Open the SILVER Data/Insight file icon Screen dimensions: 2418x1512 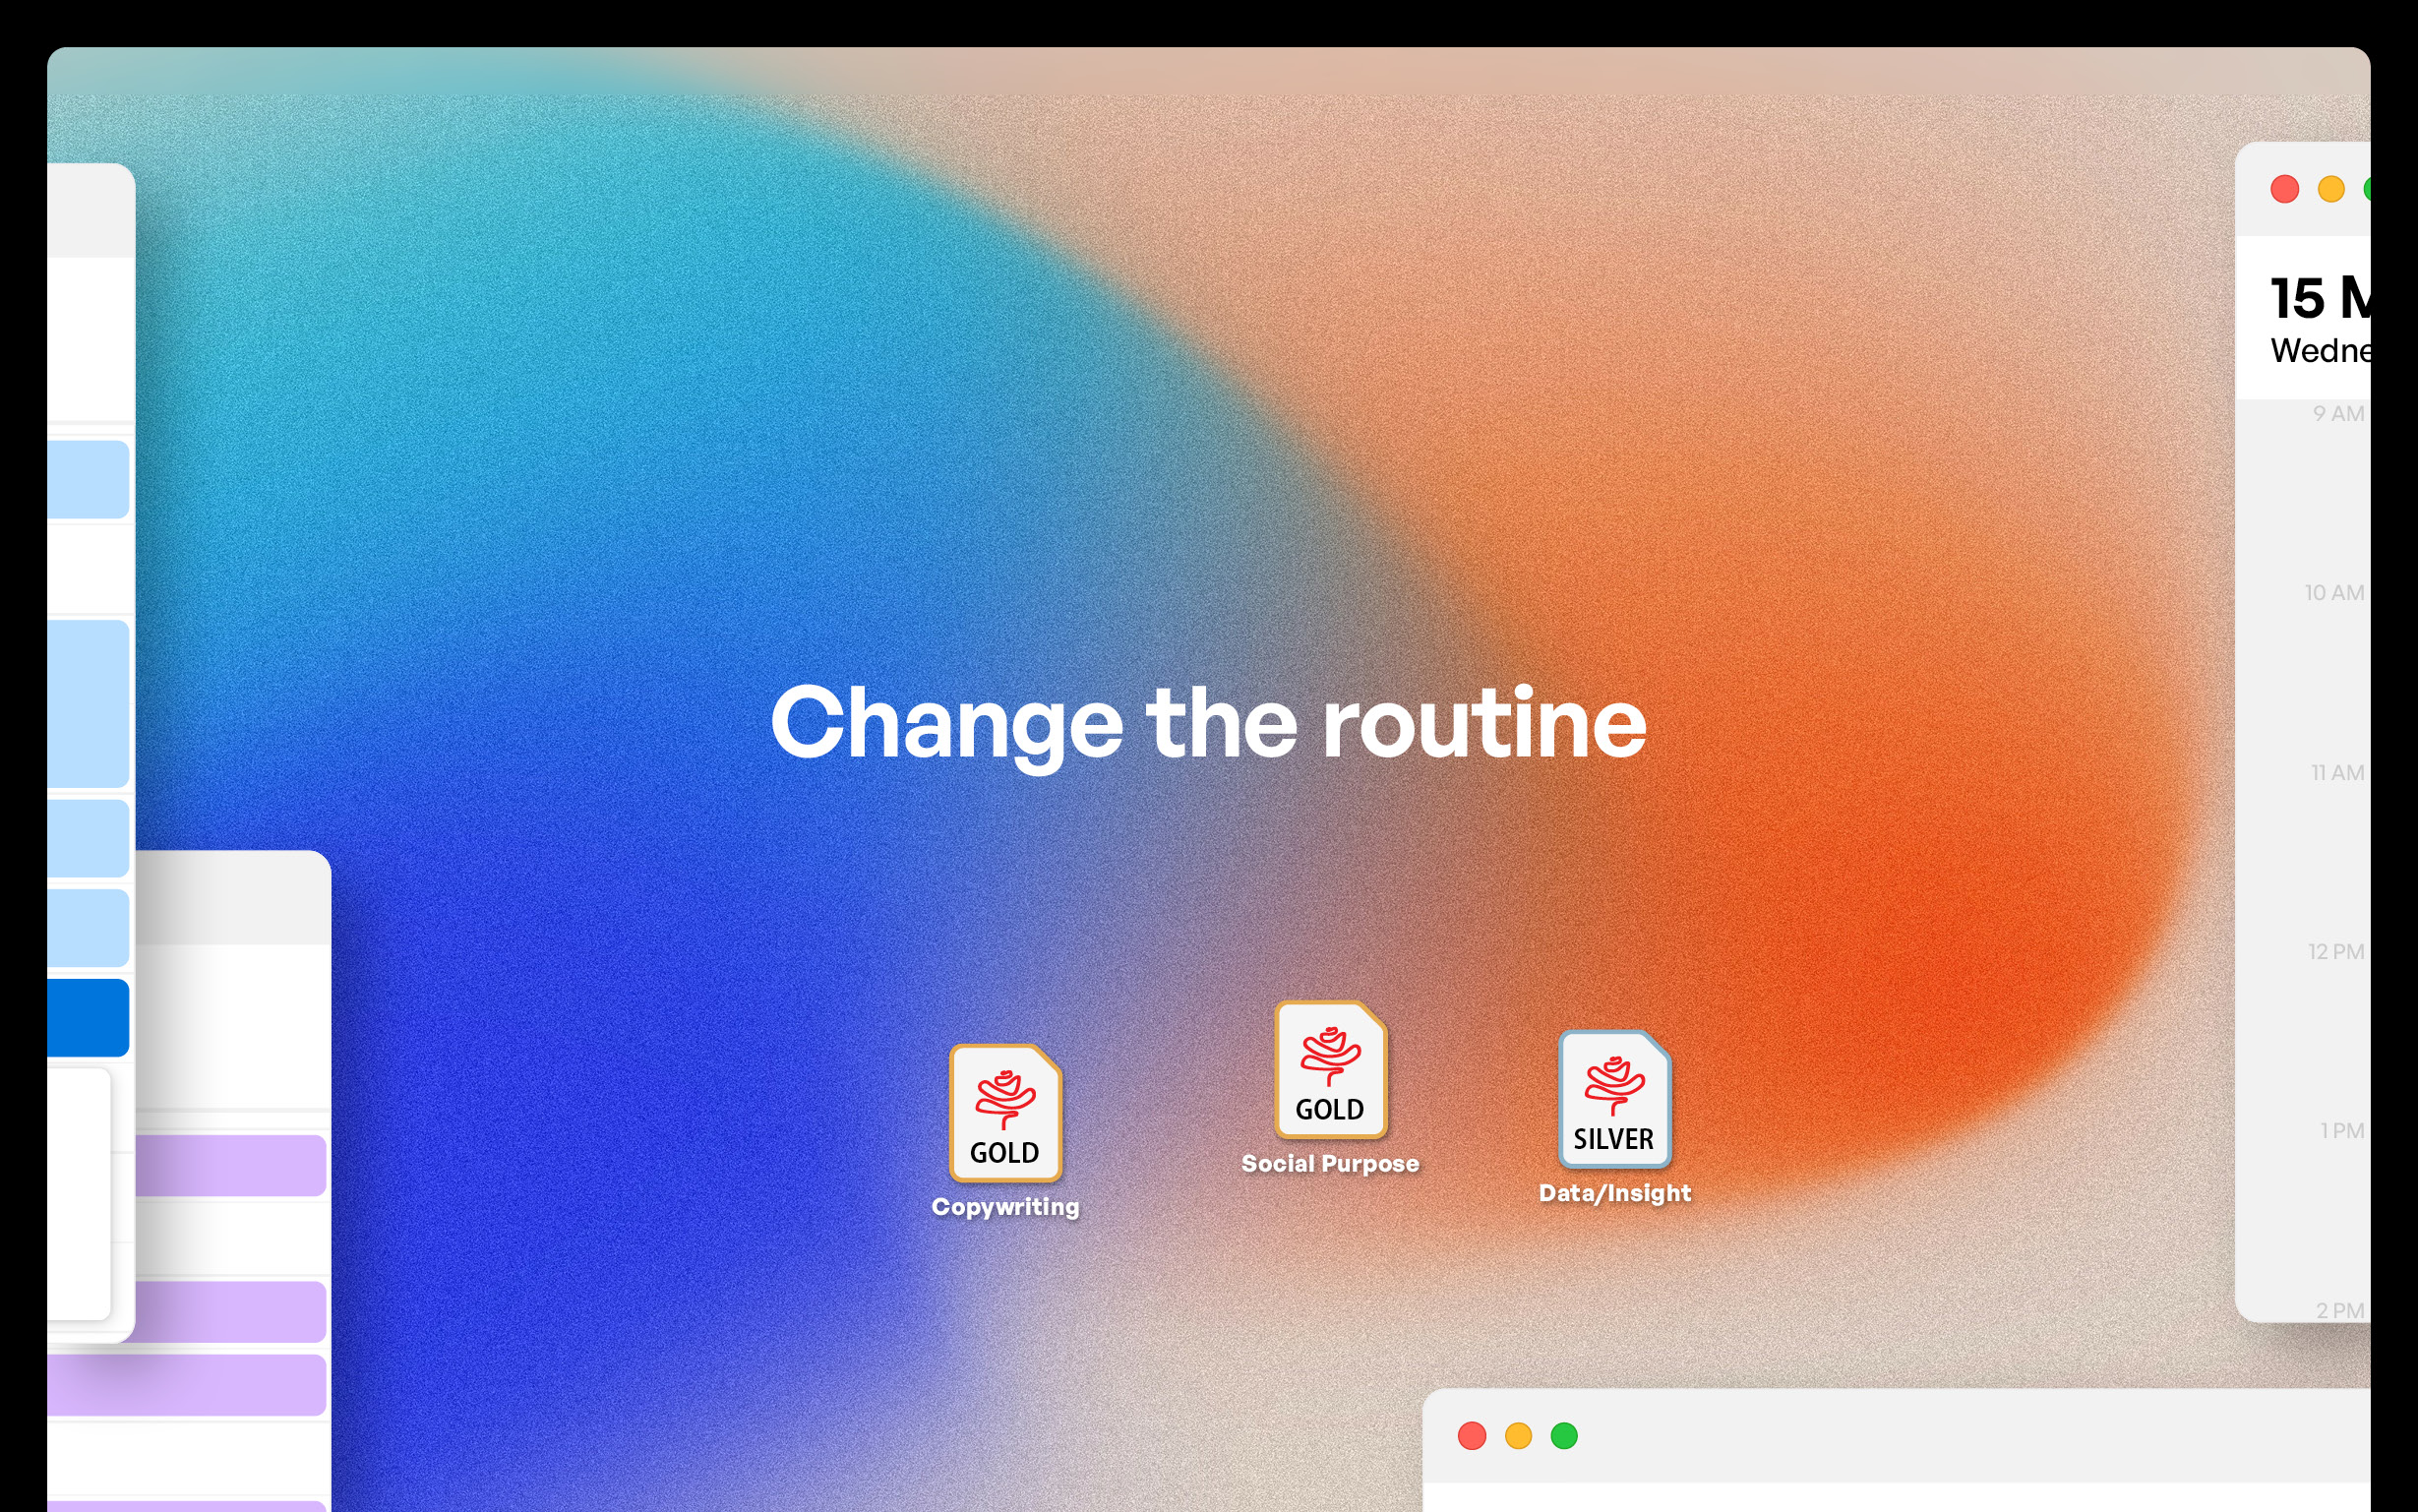point(1614,1099)
